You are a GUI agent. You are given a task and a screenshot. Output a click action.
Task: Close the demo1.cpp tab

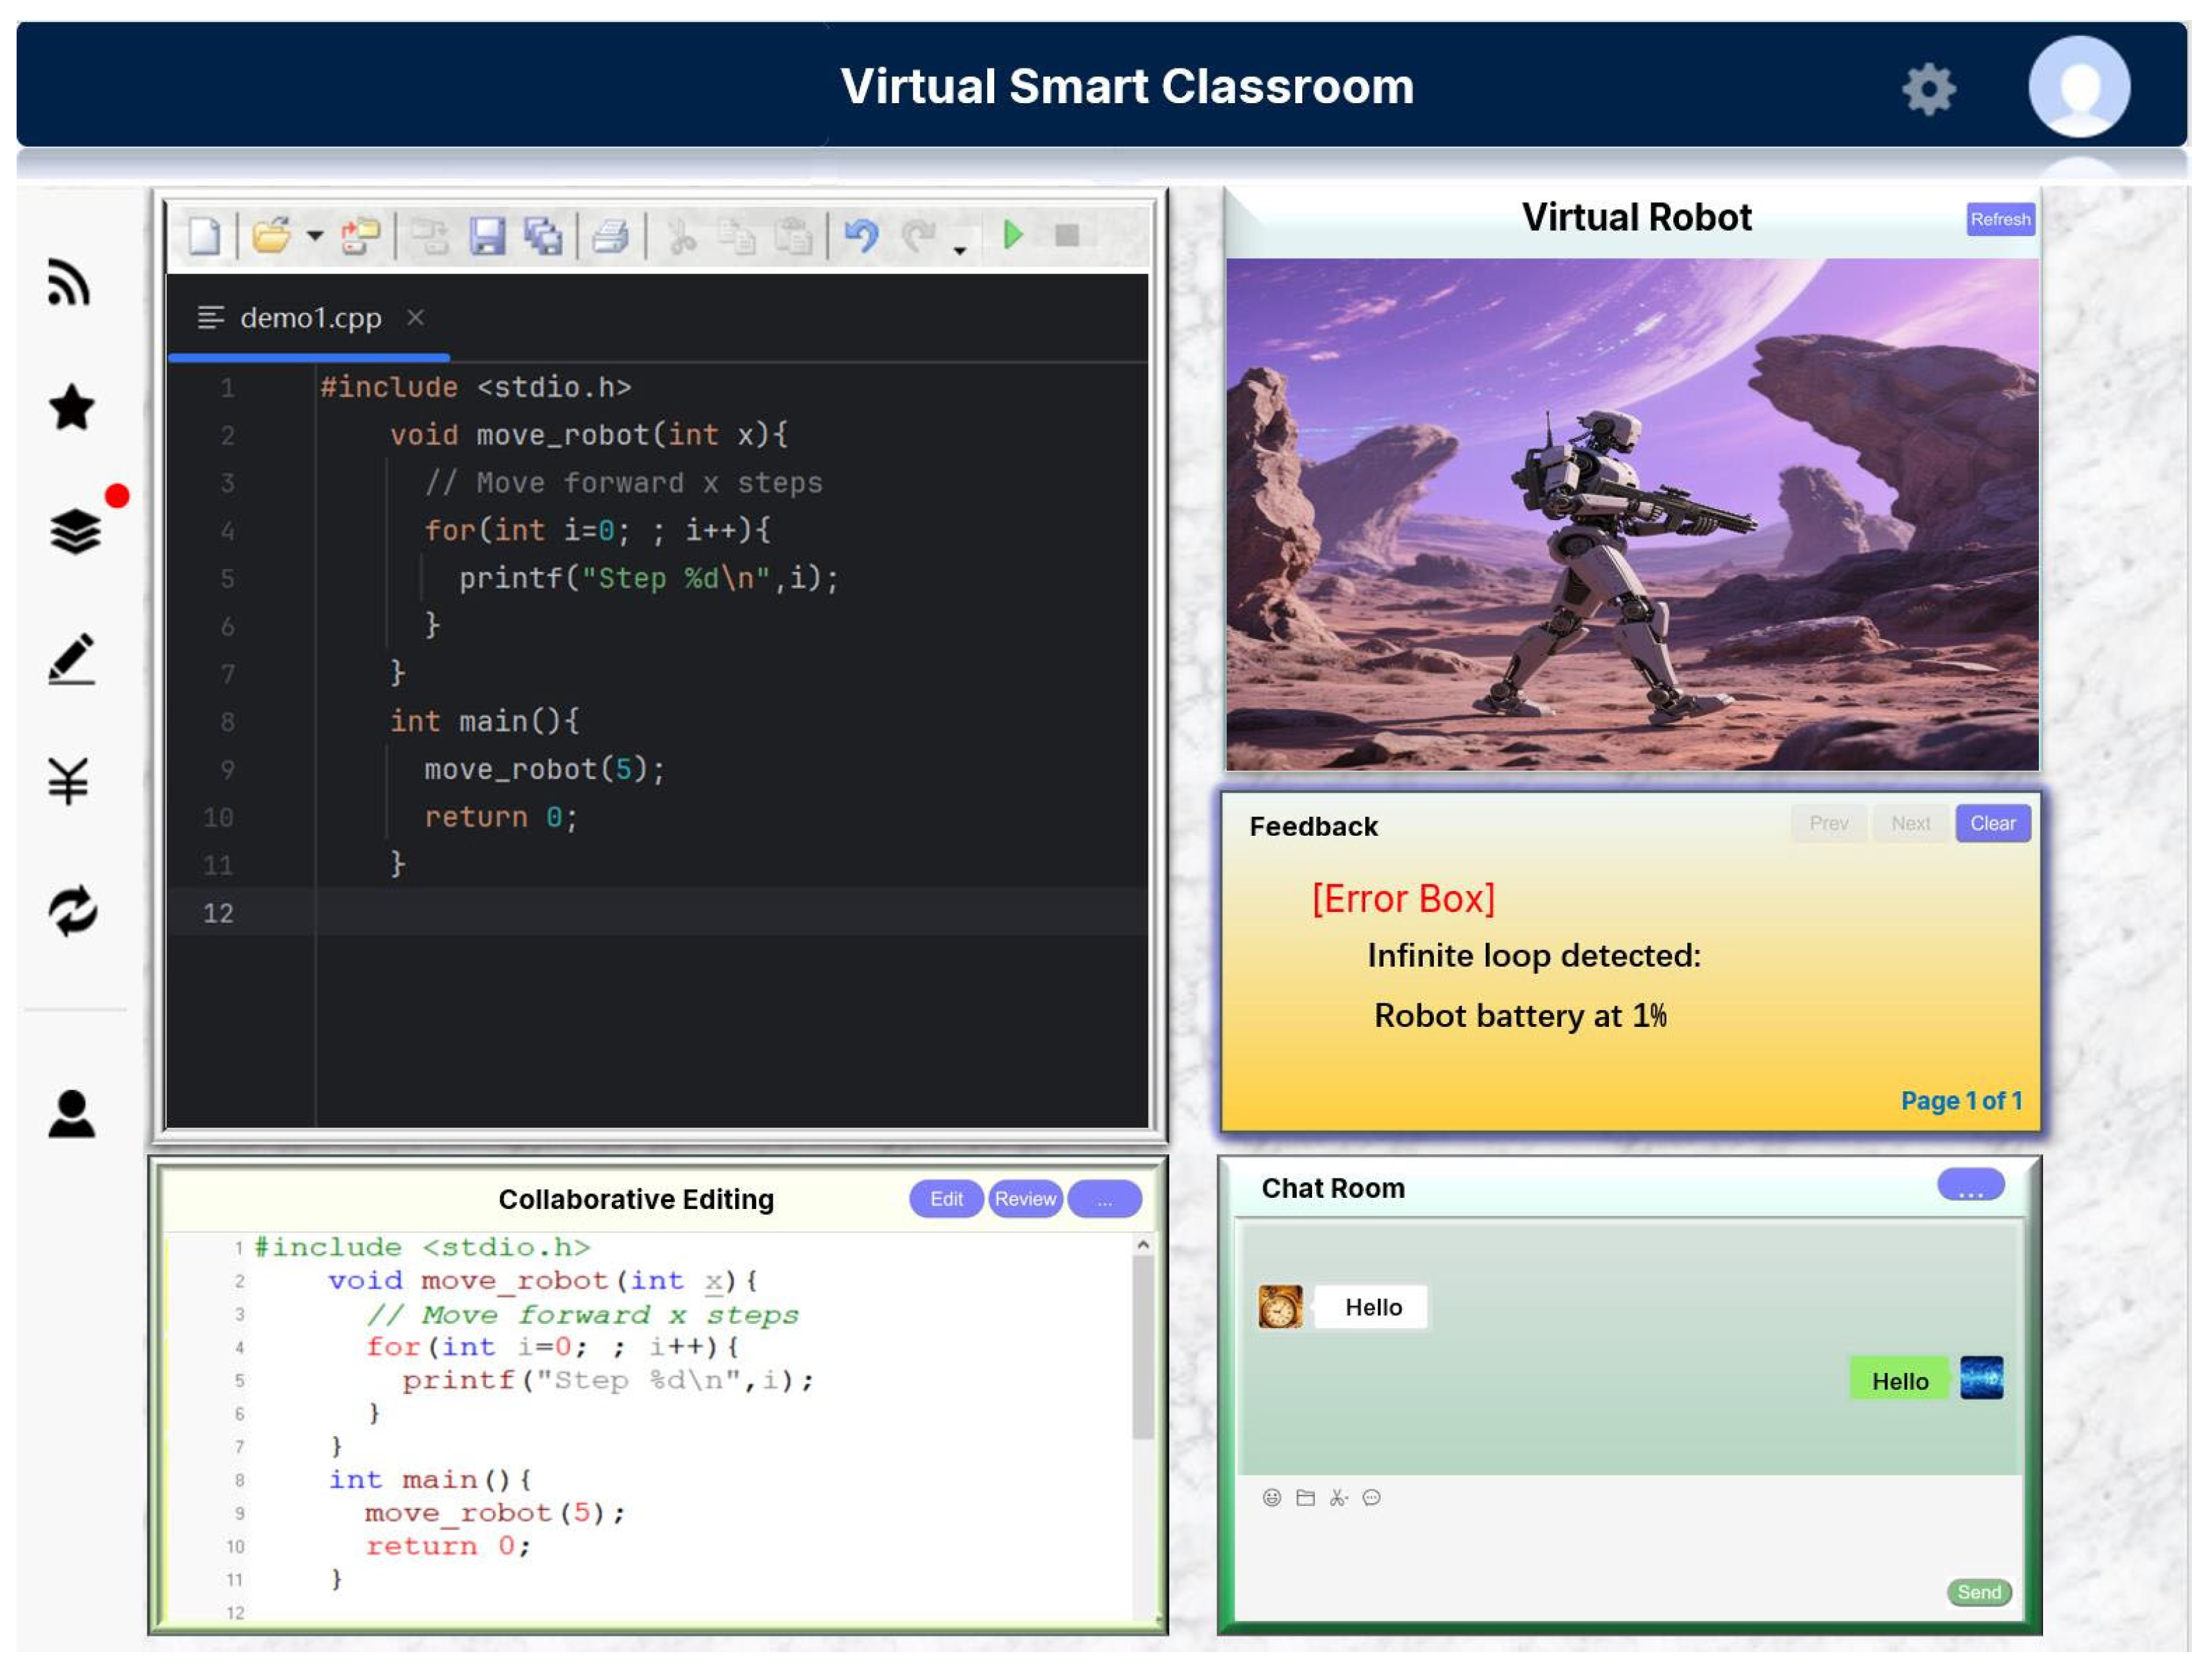click(x=416, y=317)
